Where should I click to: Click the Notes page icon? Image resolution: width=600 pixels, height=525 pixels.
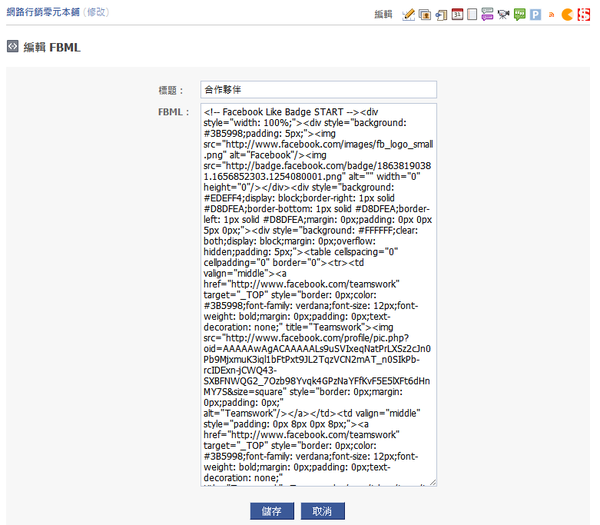click(x=472, y=15)
